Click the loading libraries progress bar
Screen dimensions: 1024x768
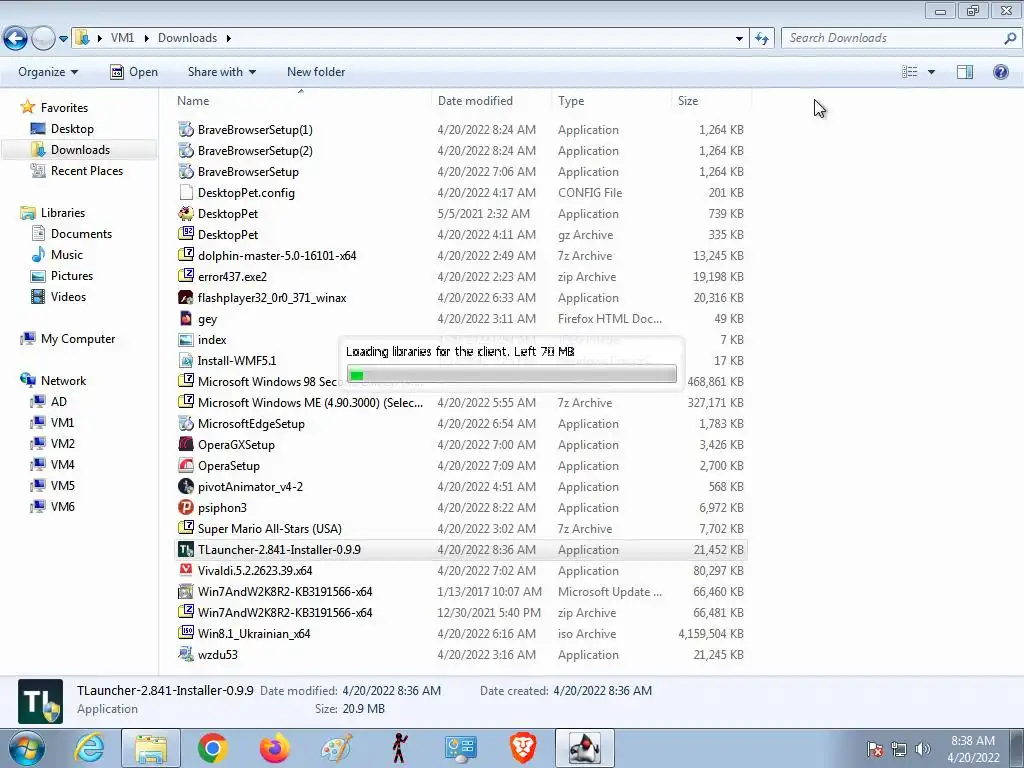click(x=512, y=375)
